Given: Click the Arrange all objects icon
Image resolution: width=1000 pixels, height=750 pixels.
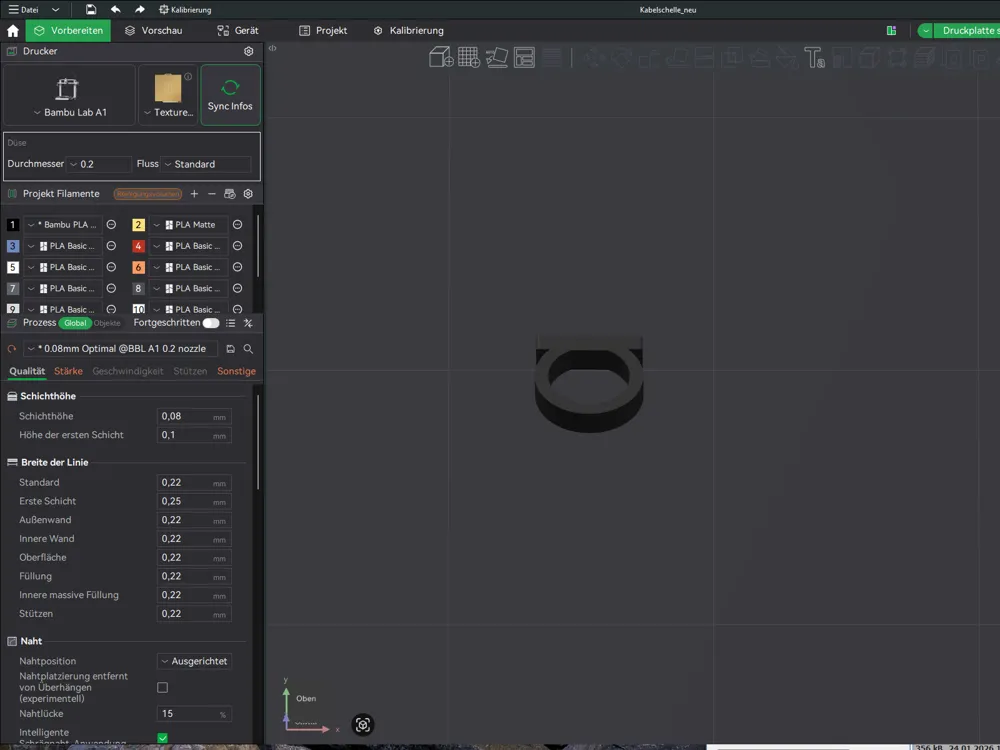Looking at the screenshot, I should point(524,57).
